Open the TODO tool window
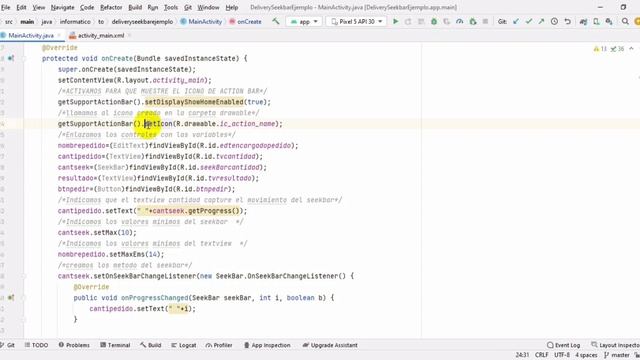This screenshot has width=640, height=360. tap(36, 345)
